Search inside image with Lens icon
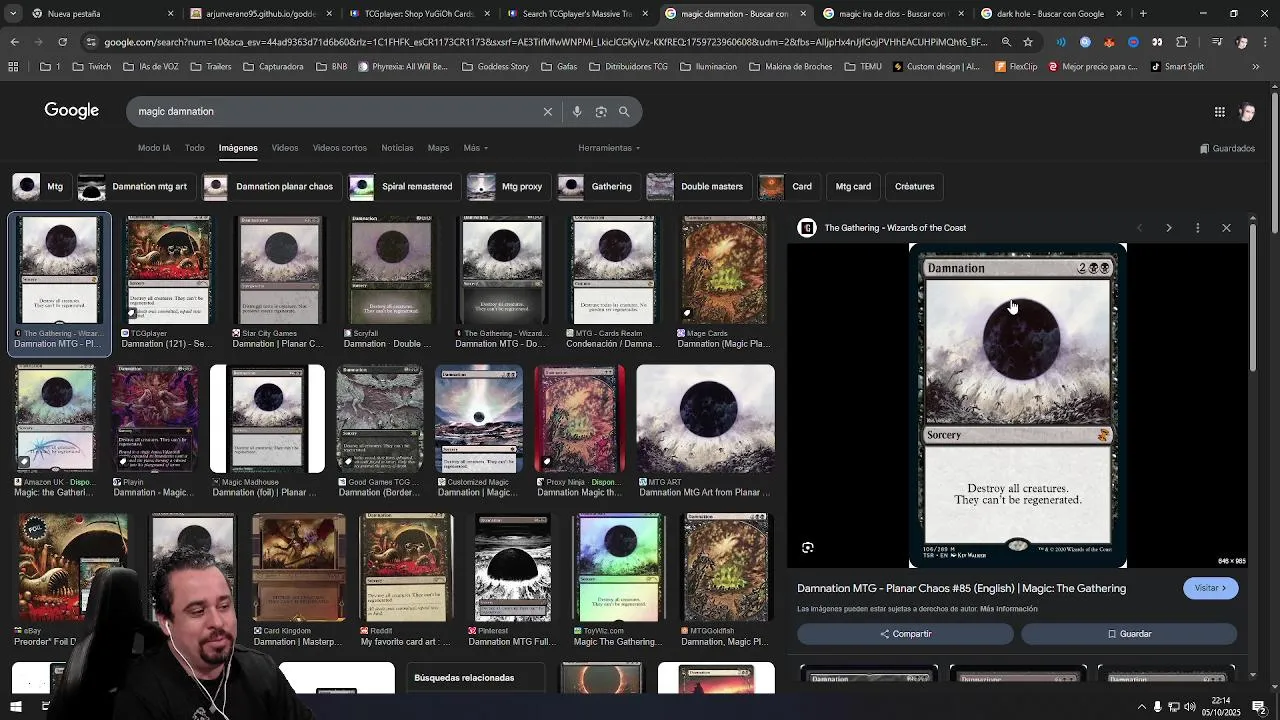The image size is (1280, 720). (808, 547)
